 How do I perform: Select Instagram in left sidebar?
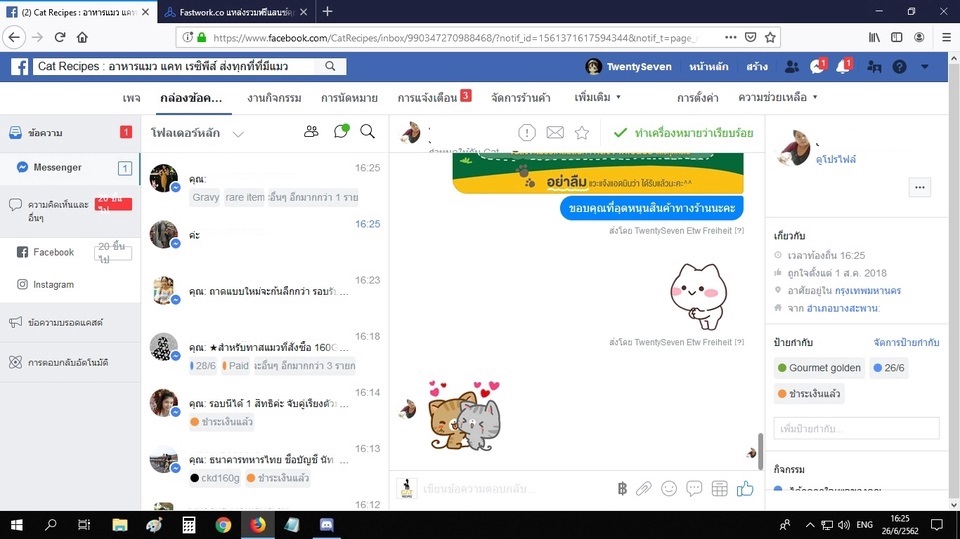(x=70, y=284)
